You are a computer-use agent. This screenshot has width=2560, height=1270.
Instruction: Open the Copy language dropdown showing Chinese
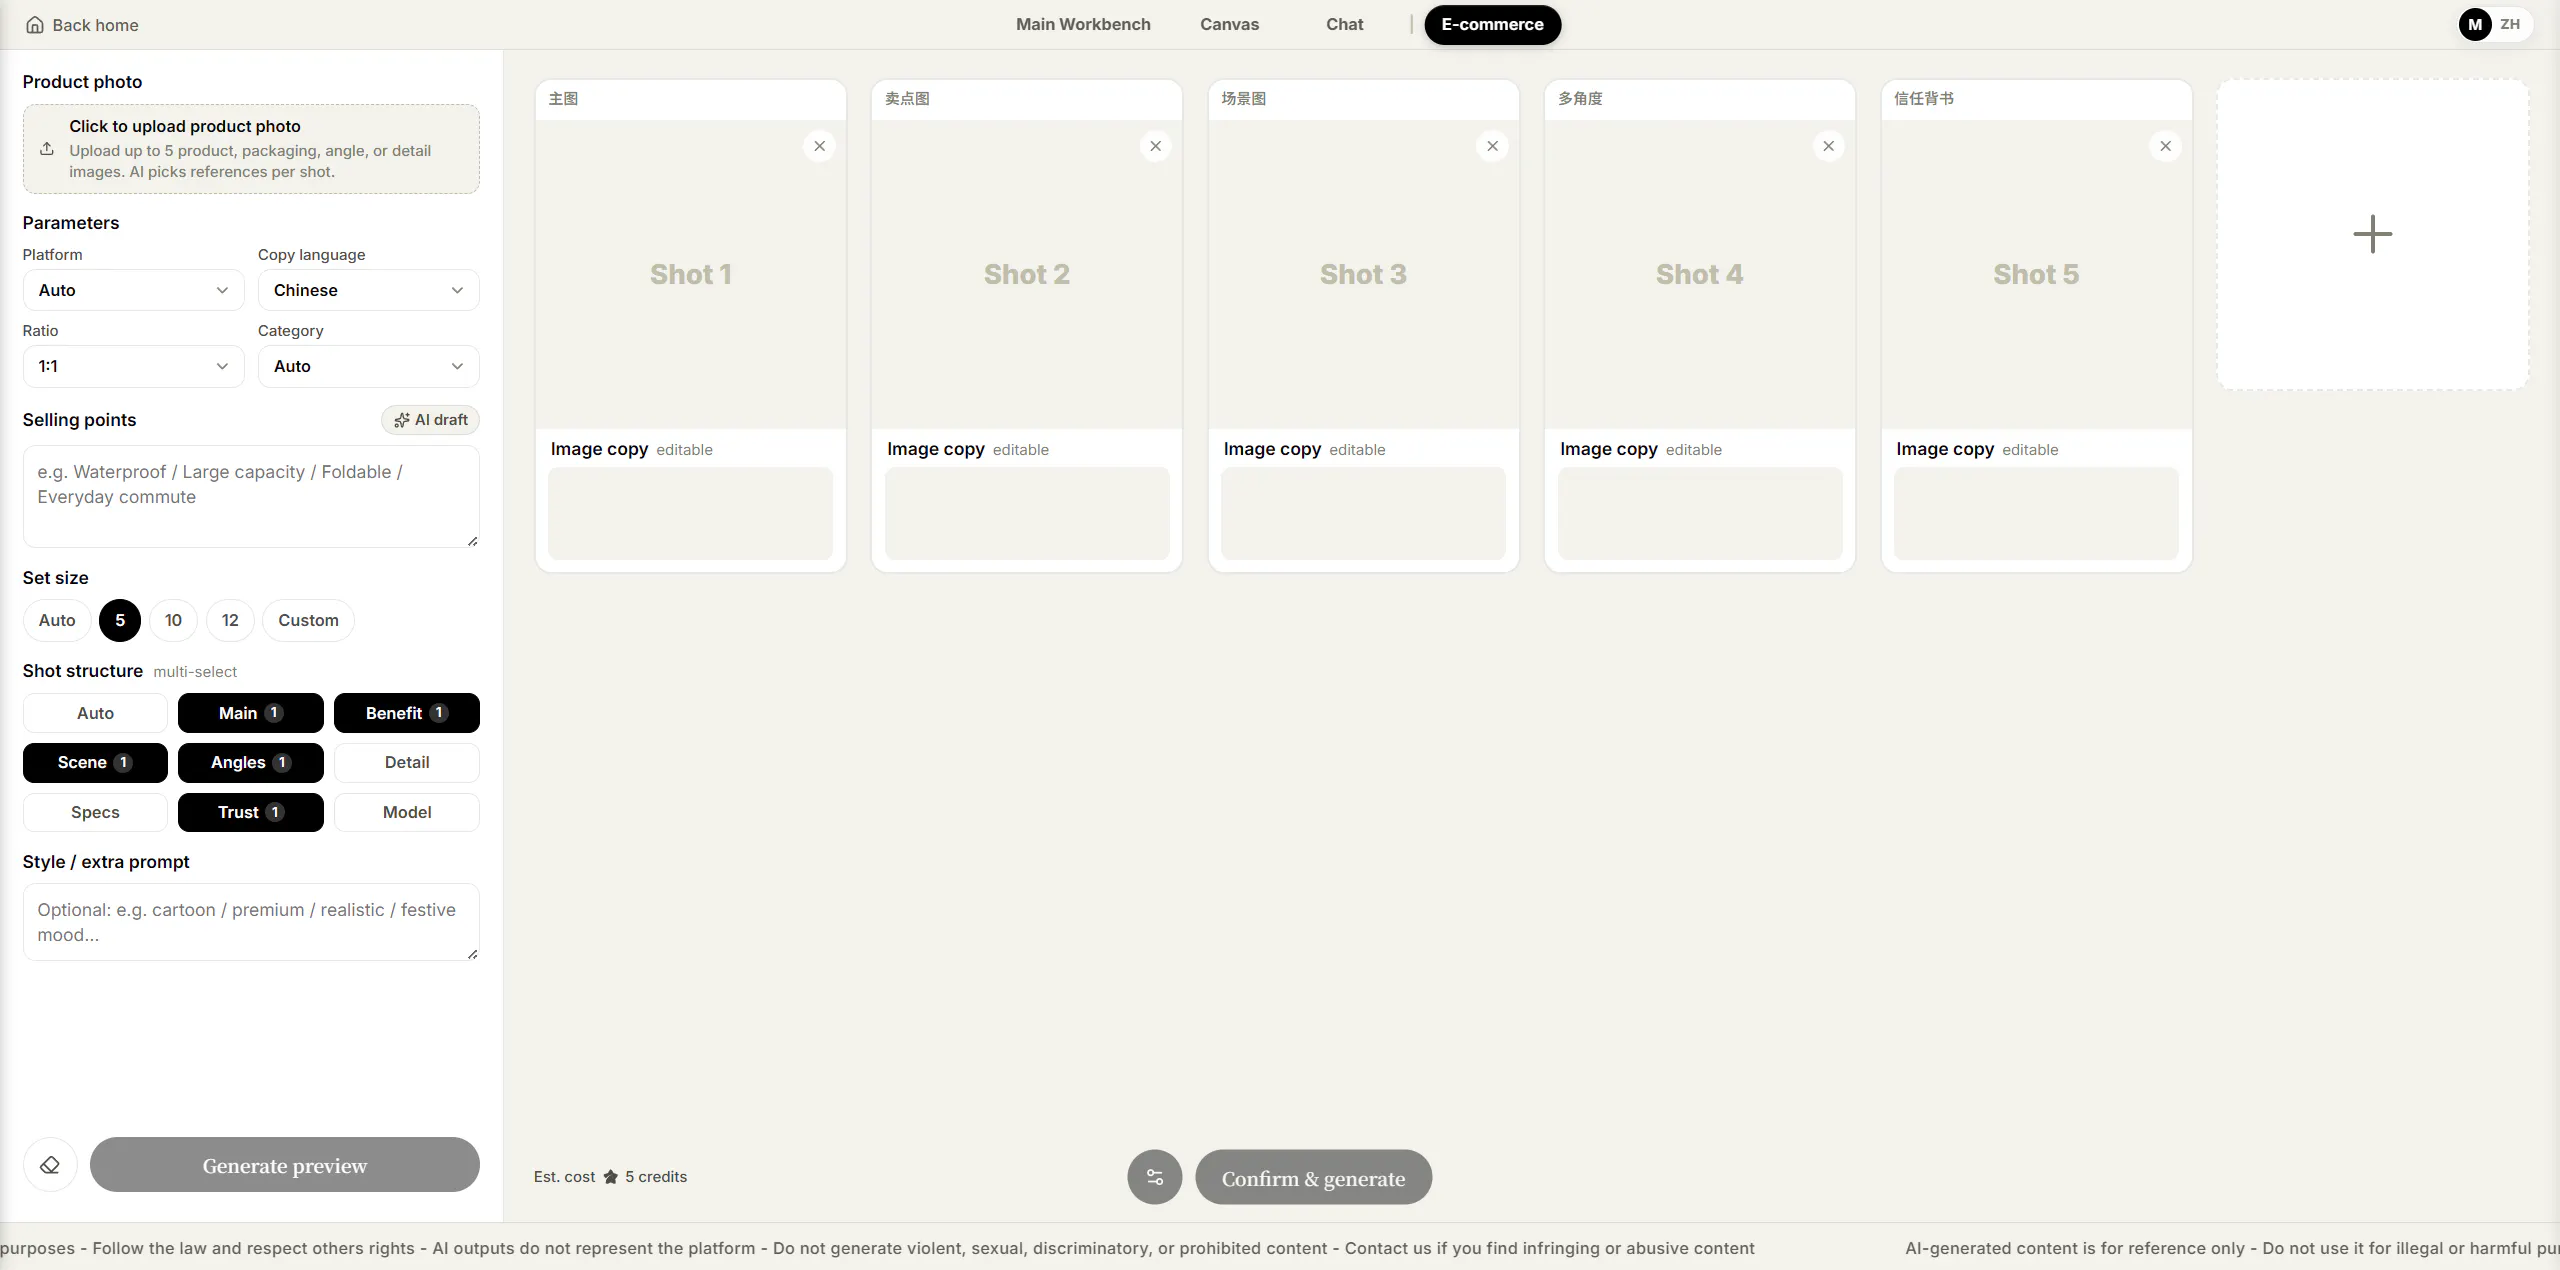click(x=368, y=290)
